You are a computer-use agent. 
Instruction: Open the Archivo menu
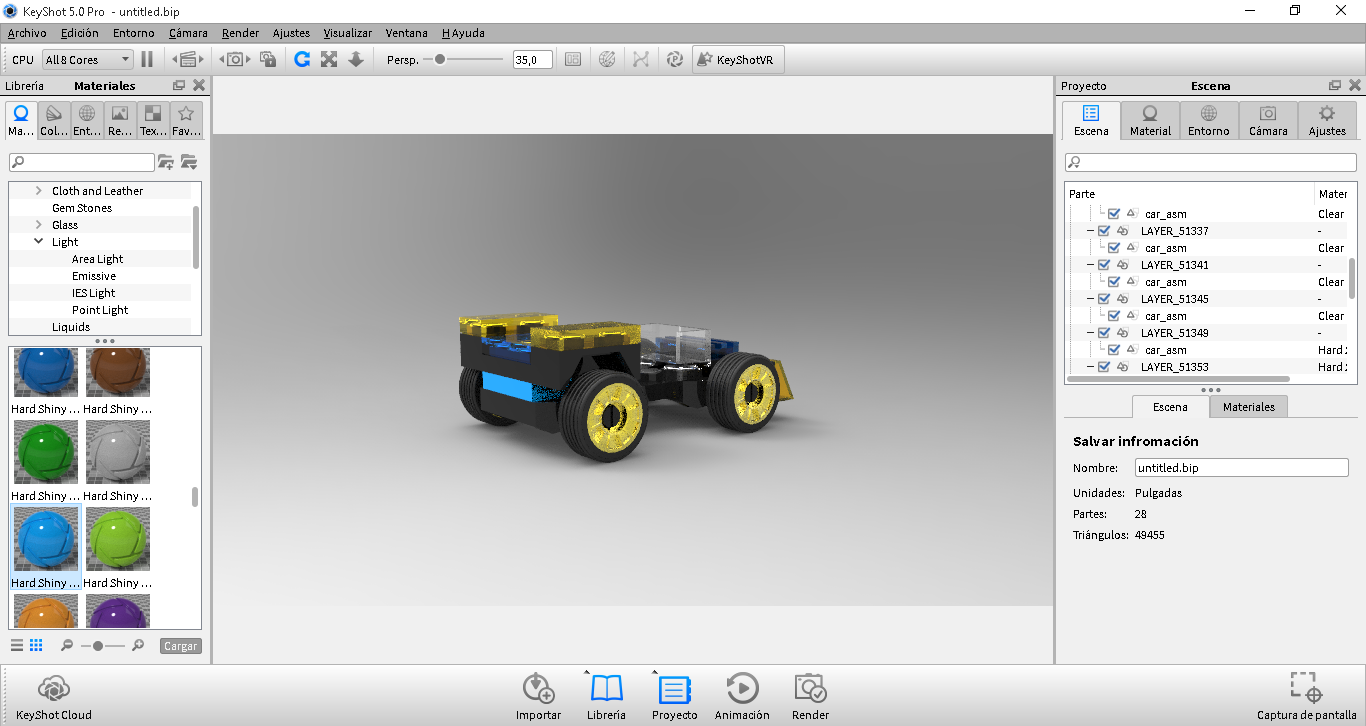point(27,33)
